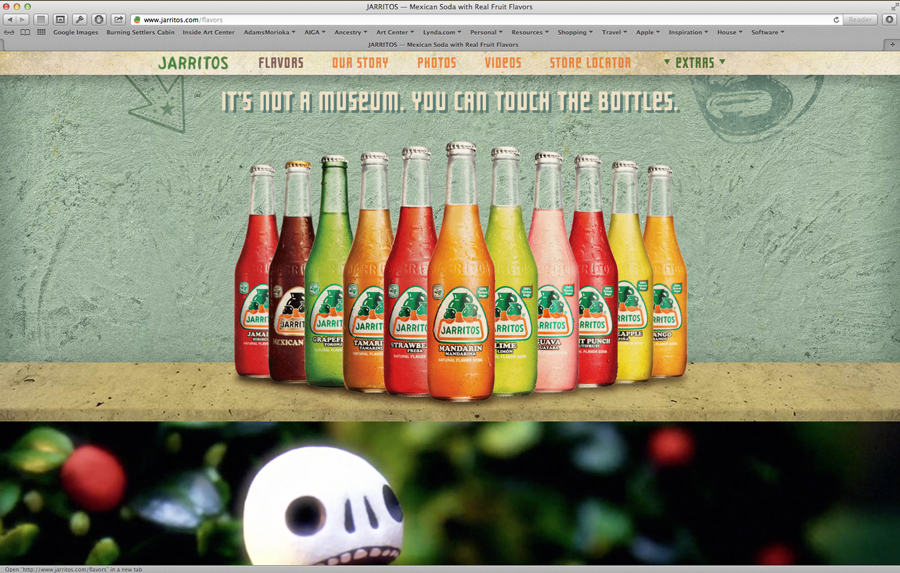Open Top Sites grid icon
This screenshot has height=573, width=900.
click(41, 32)
